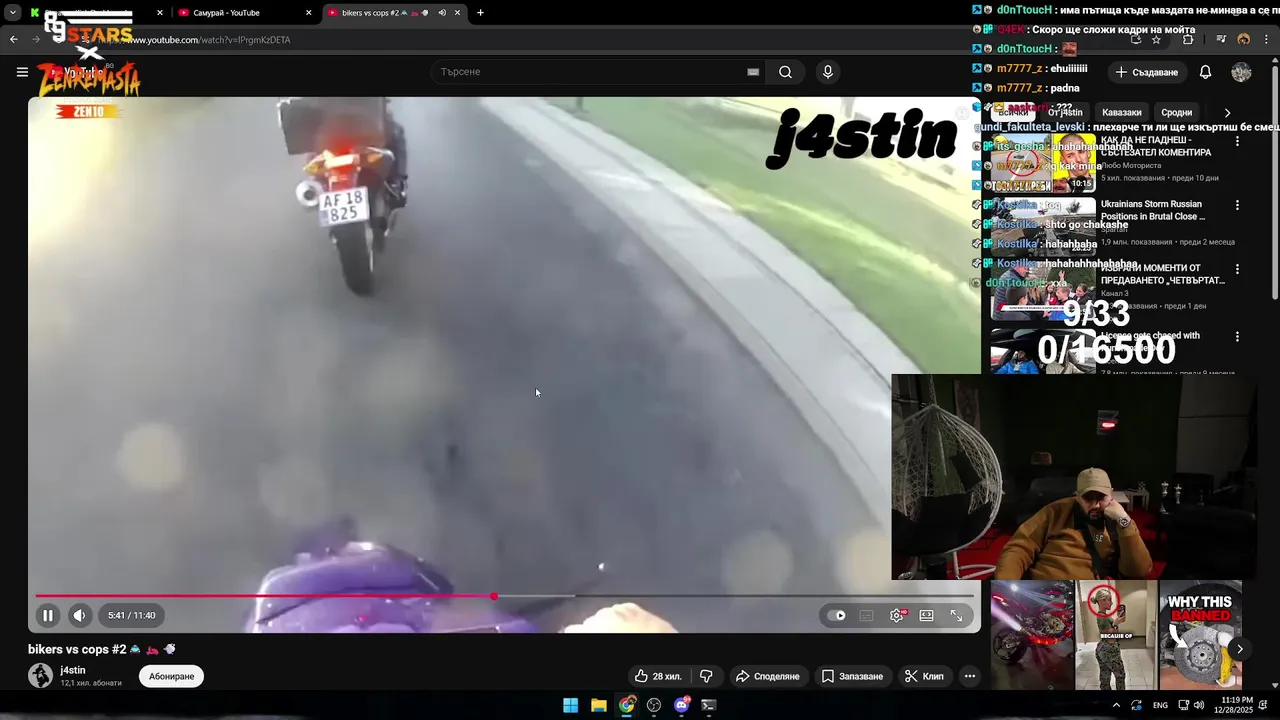
Task: Open OBS Studio from the taskbar
Action: 654,705
